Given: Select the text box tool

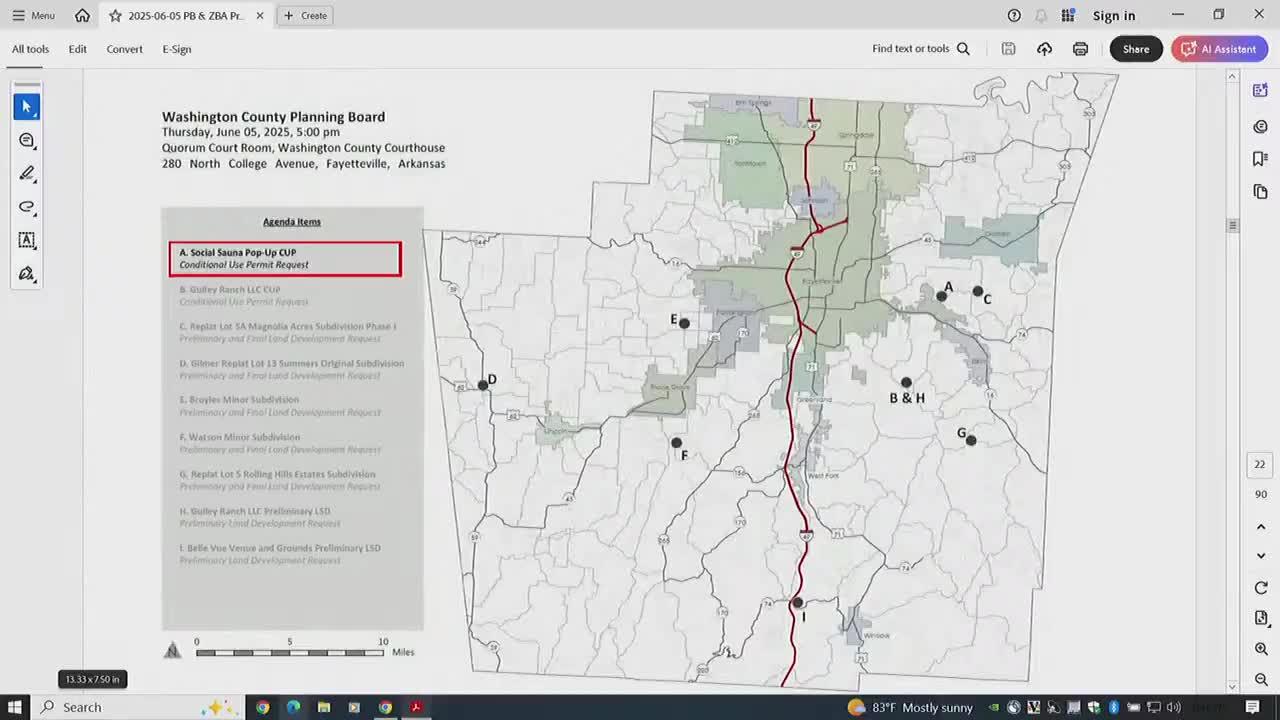Looking at the screenshot, I should pyautogui.click(x=27, y=240).
